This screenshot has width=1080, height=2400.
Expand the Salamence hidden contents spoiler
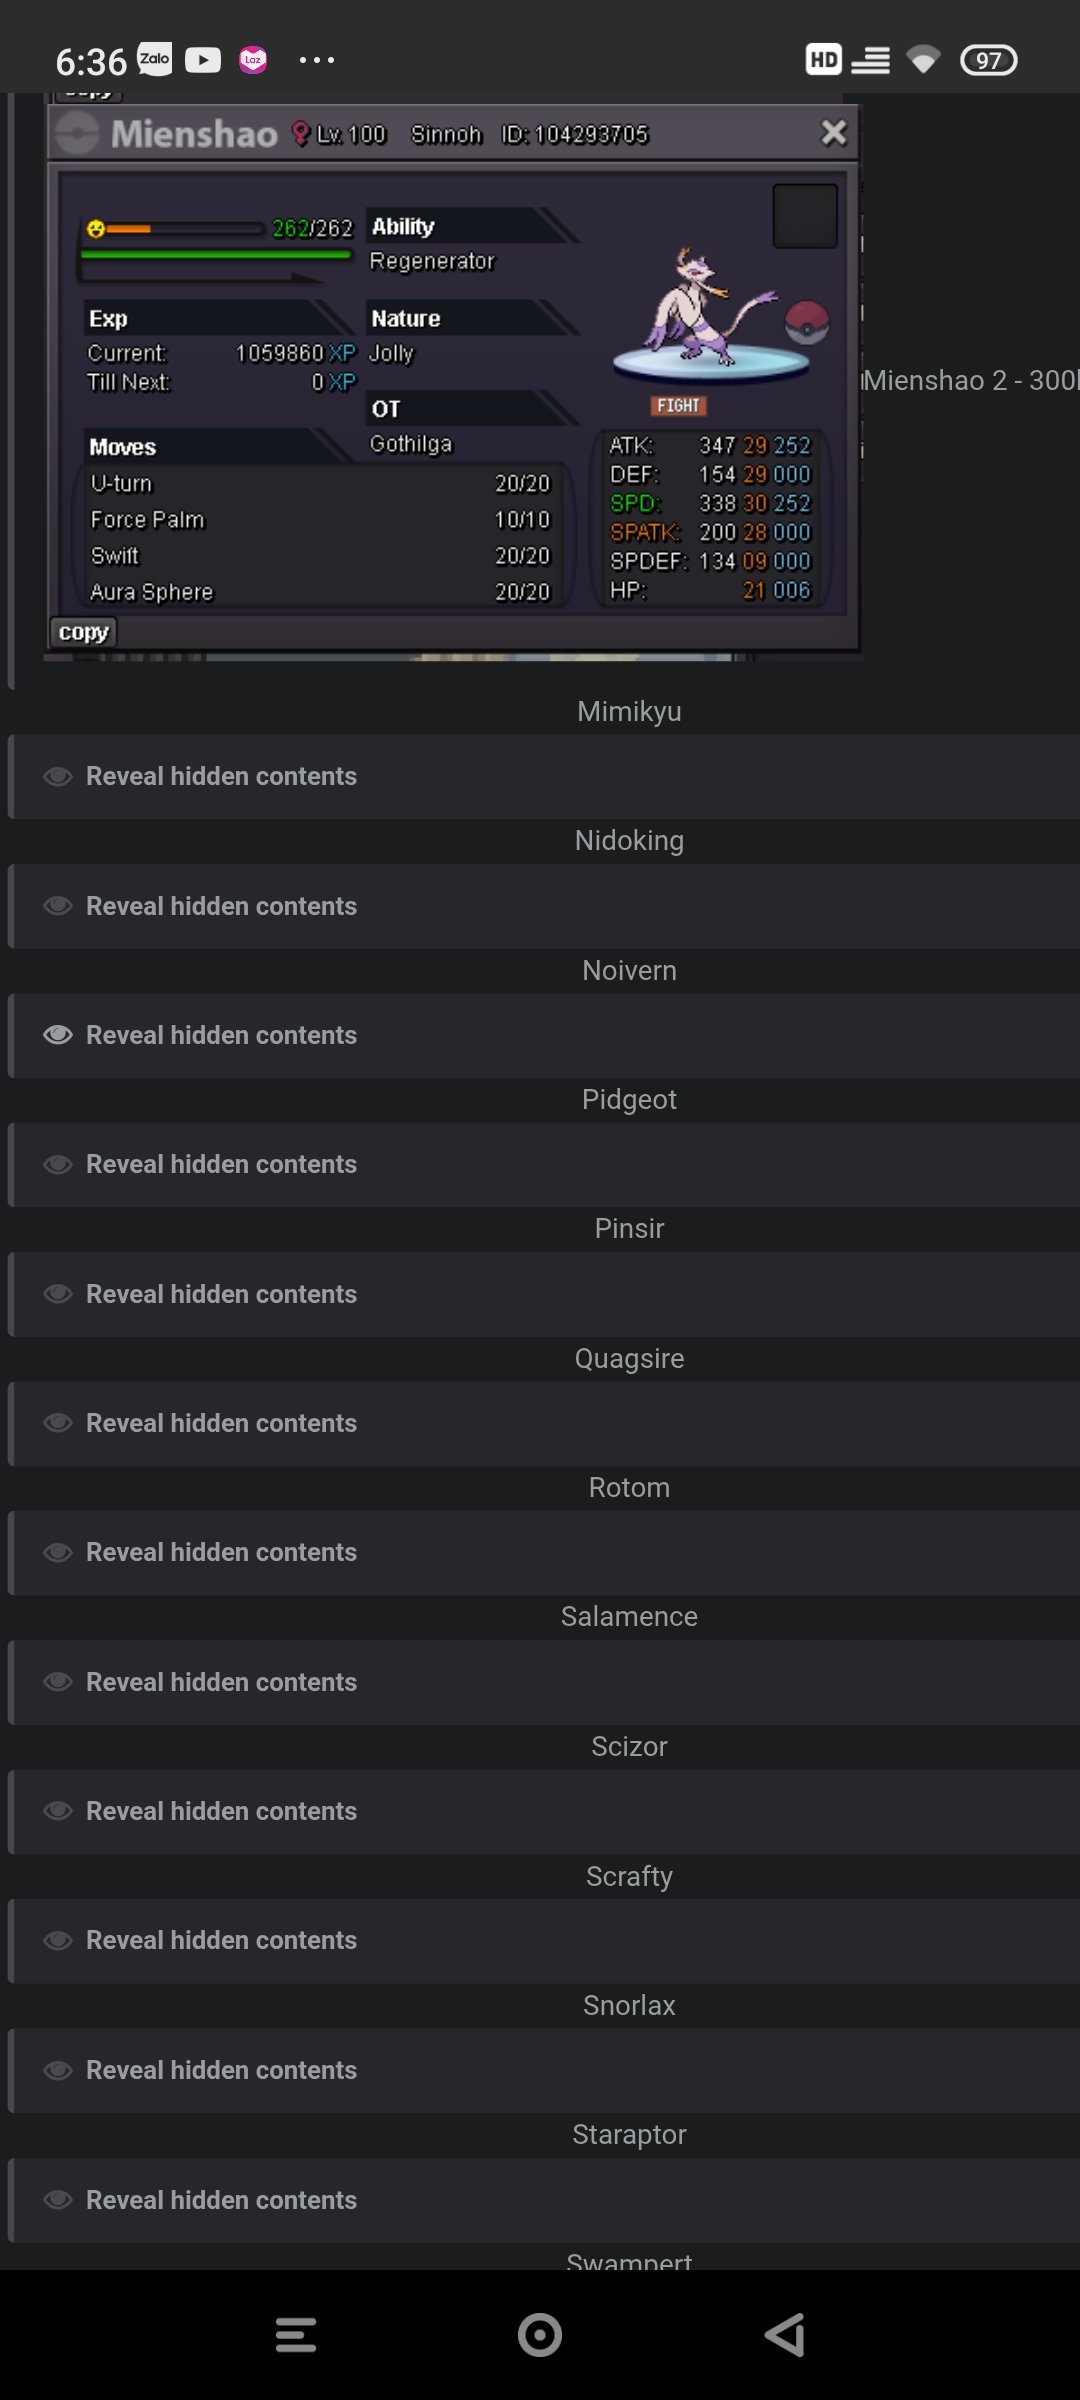pos(221,1682)
